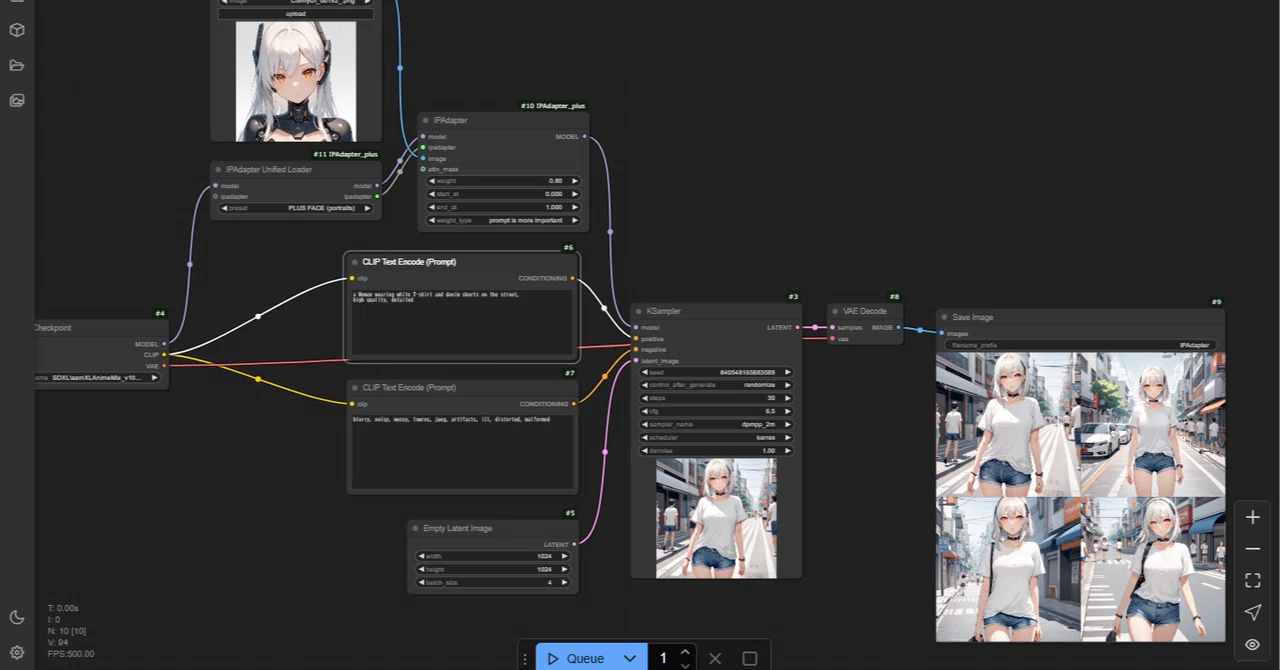
Task: Click the batch count number field
Action: pos(663,658)
